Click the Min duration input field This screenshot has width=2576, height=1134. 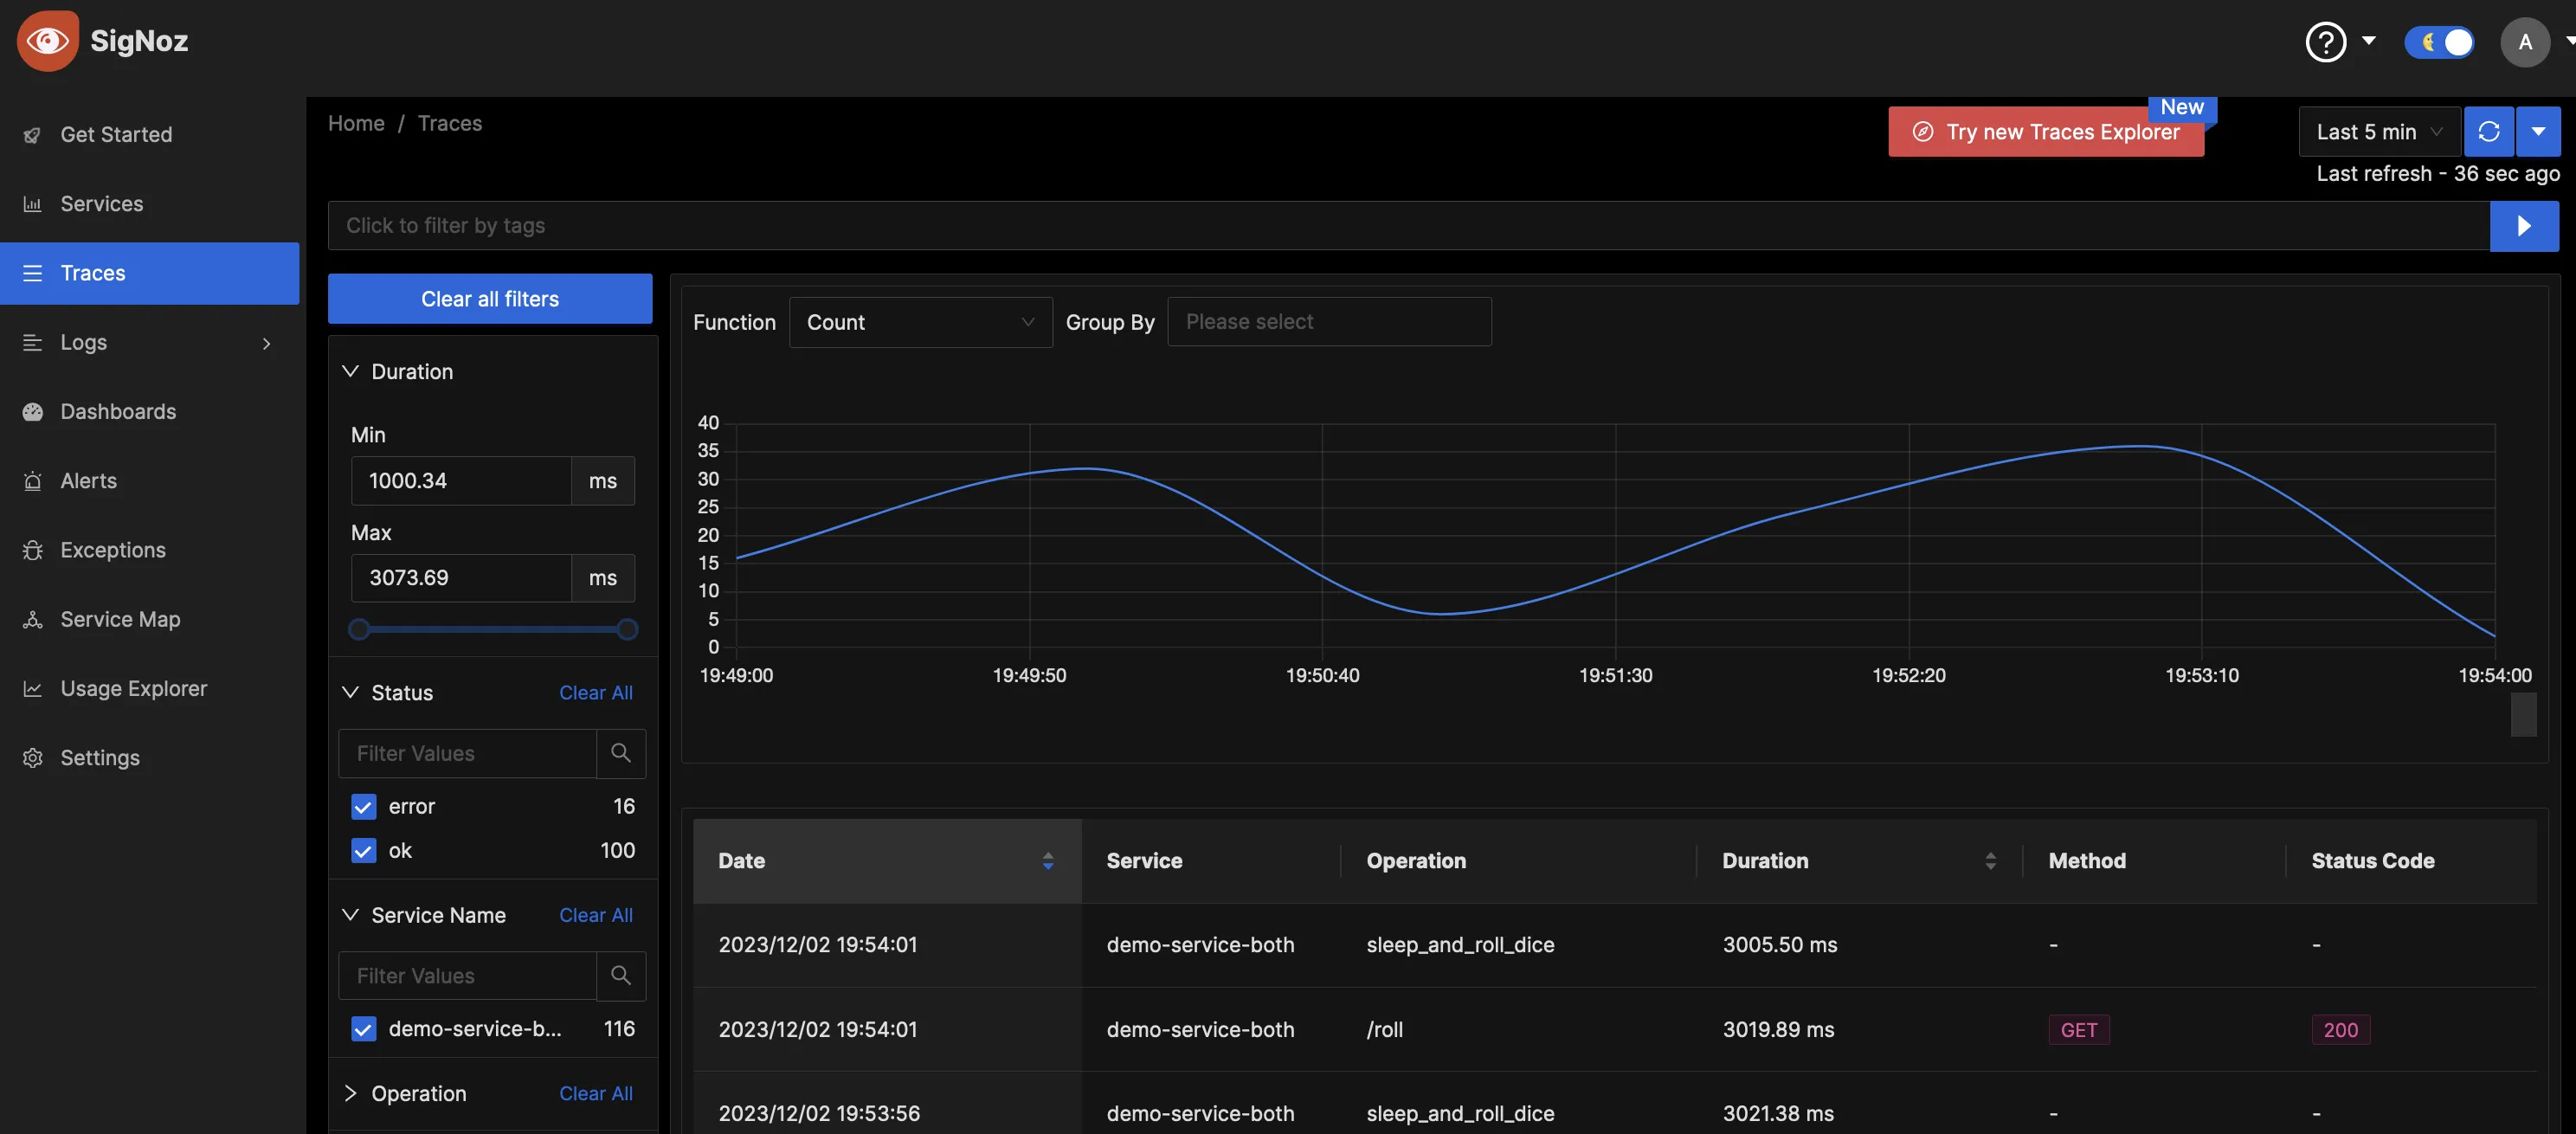coord(461,481)
